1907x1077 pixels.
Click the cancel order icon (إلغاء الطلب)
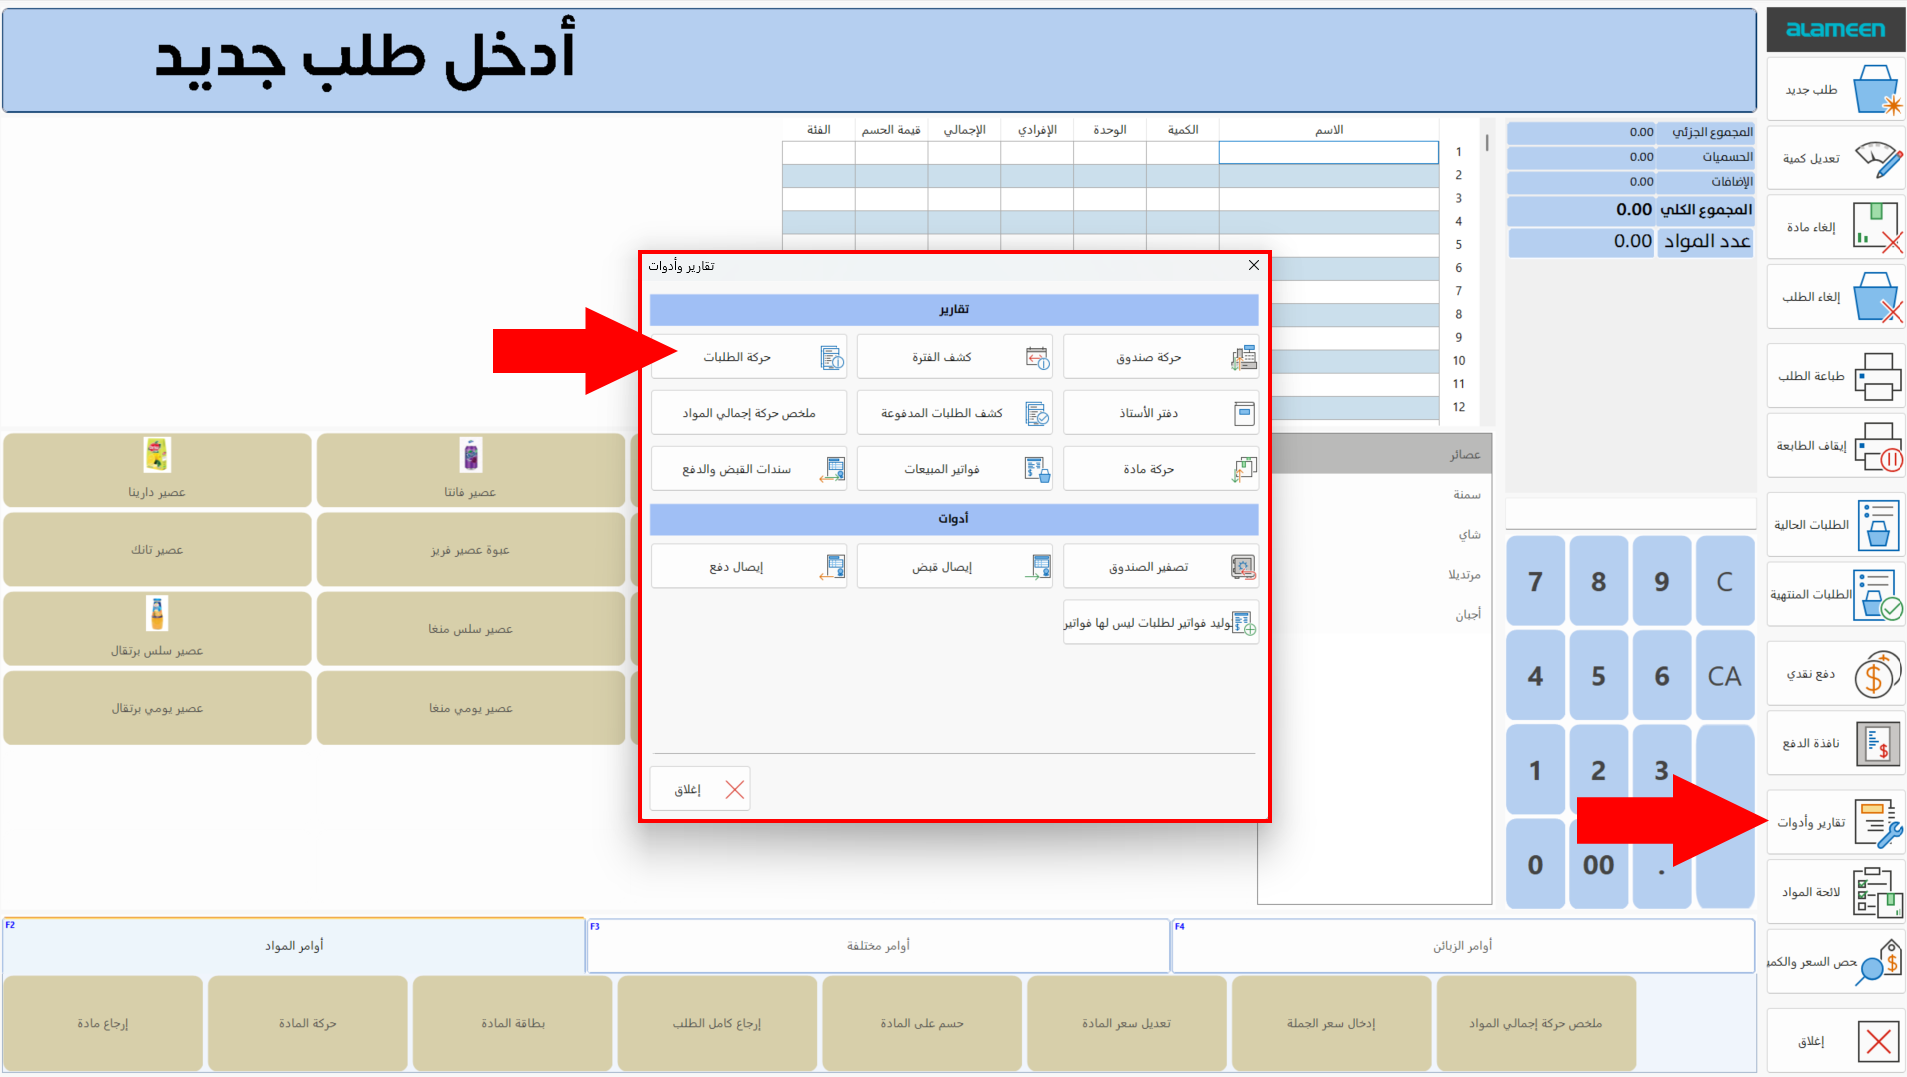click(1877, 297)
